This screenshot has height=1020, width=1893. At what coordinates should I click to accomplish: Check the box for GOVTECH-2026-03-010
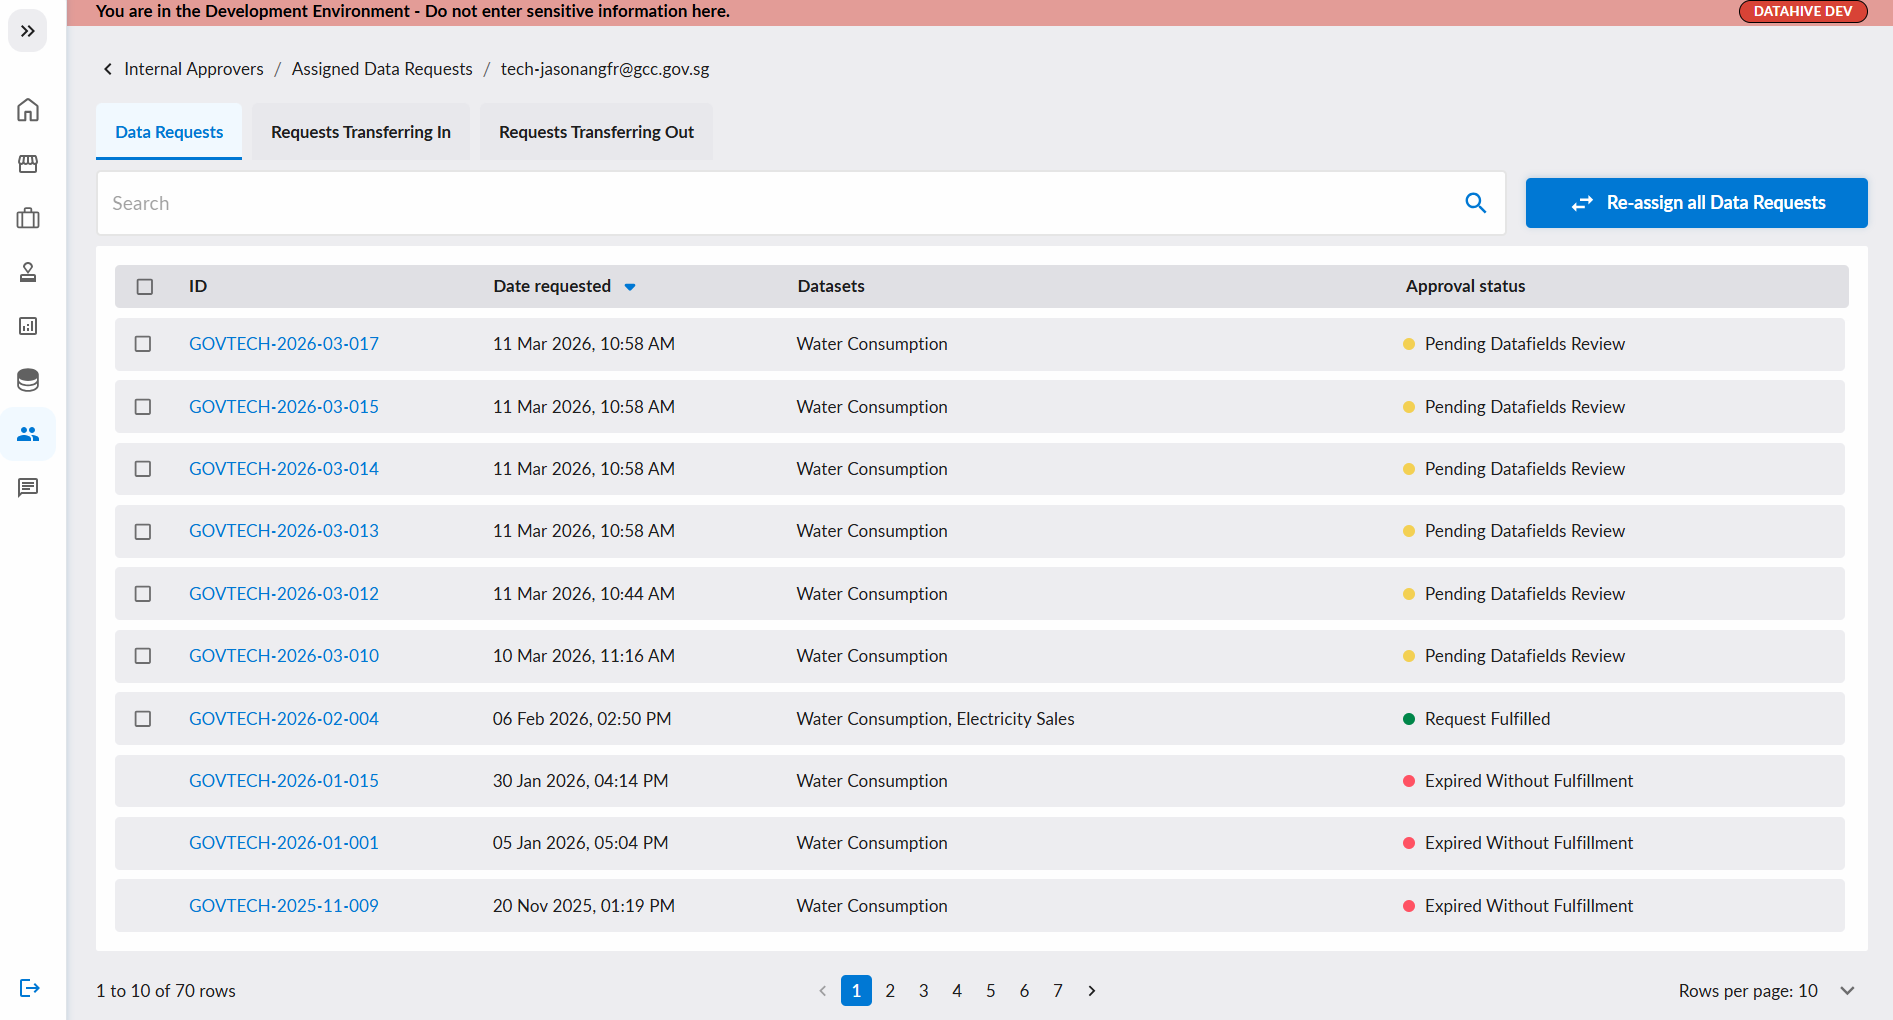click(143, 656)
